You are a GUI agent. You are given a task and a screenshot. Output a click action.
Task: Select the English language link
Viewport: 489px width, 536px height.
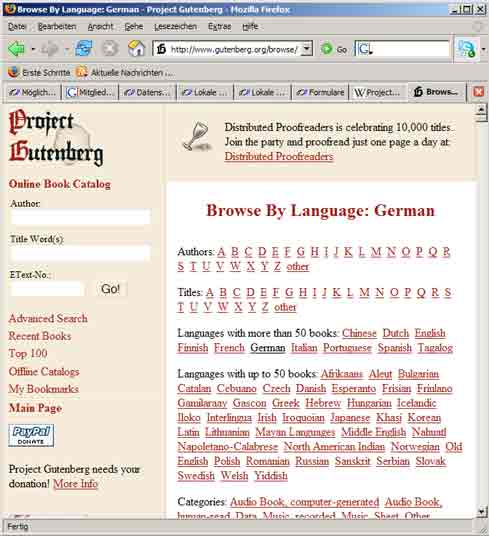430,333
